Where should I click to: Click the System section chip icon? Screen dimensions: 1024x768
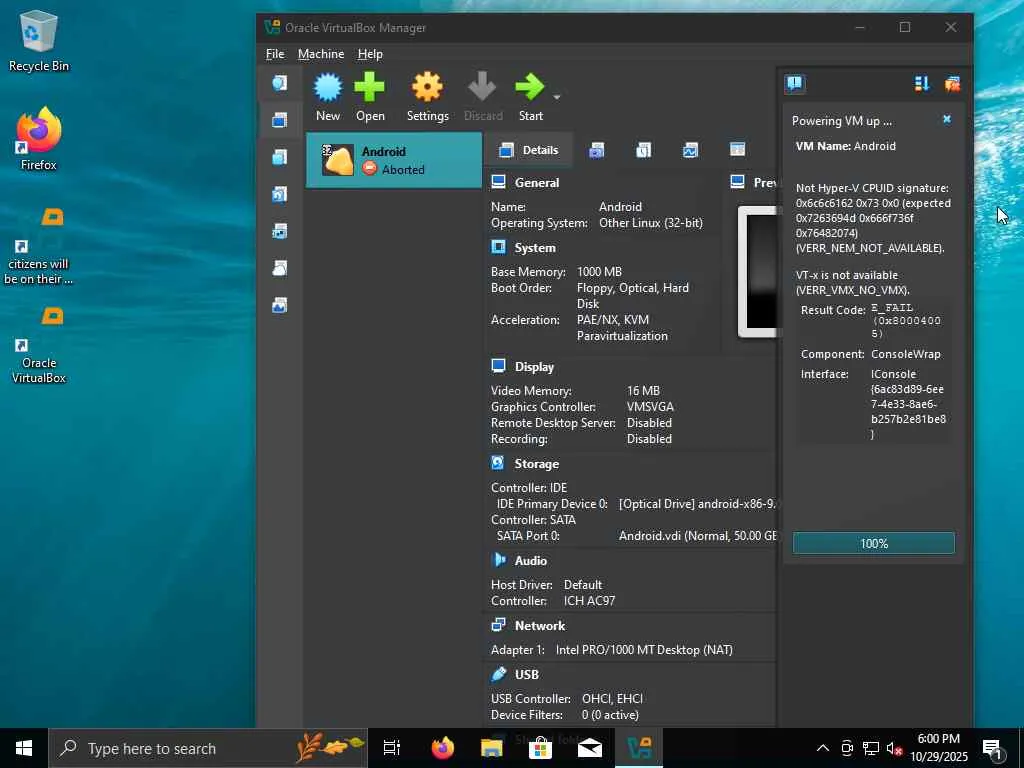coord(498,247)
